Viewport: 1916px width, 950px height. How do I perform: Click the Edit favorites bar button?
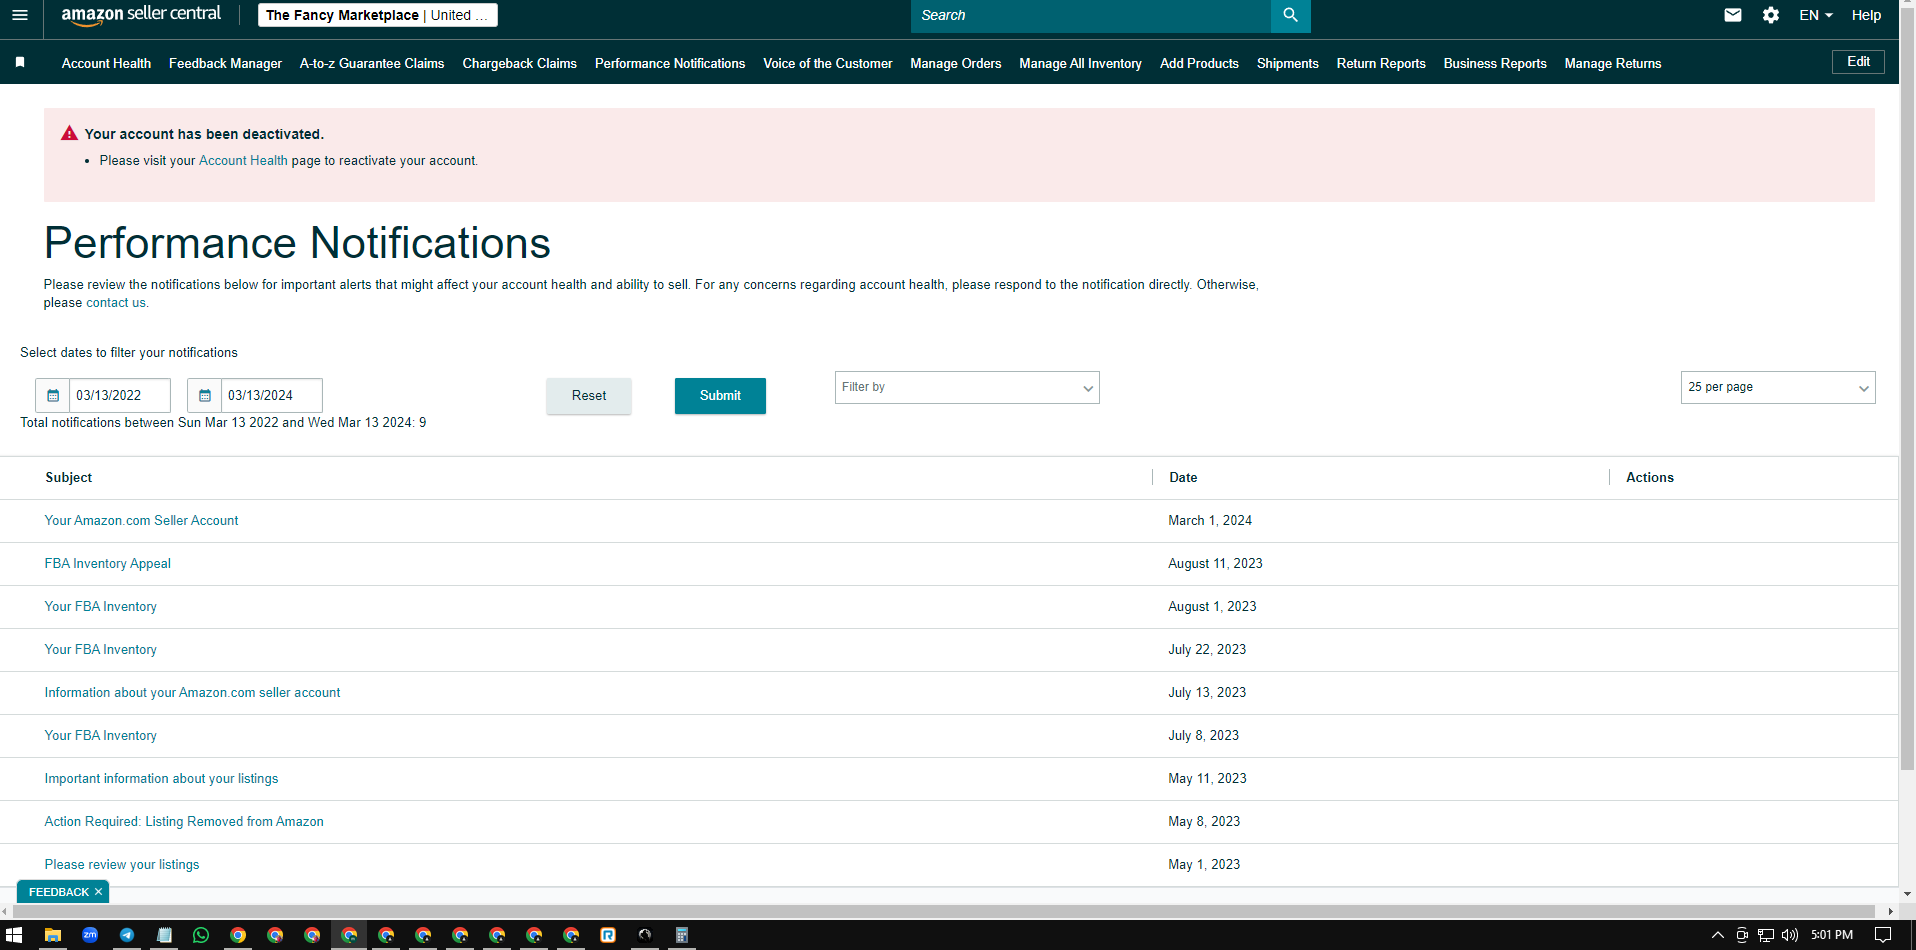tap(1858, 62)
